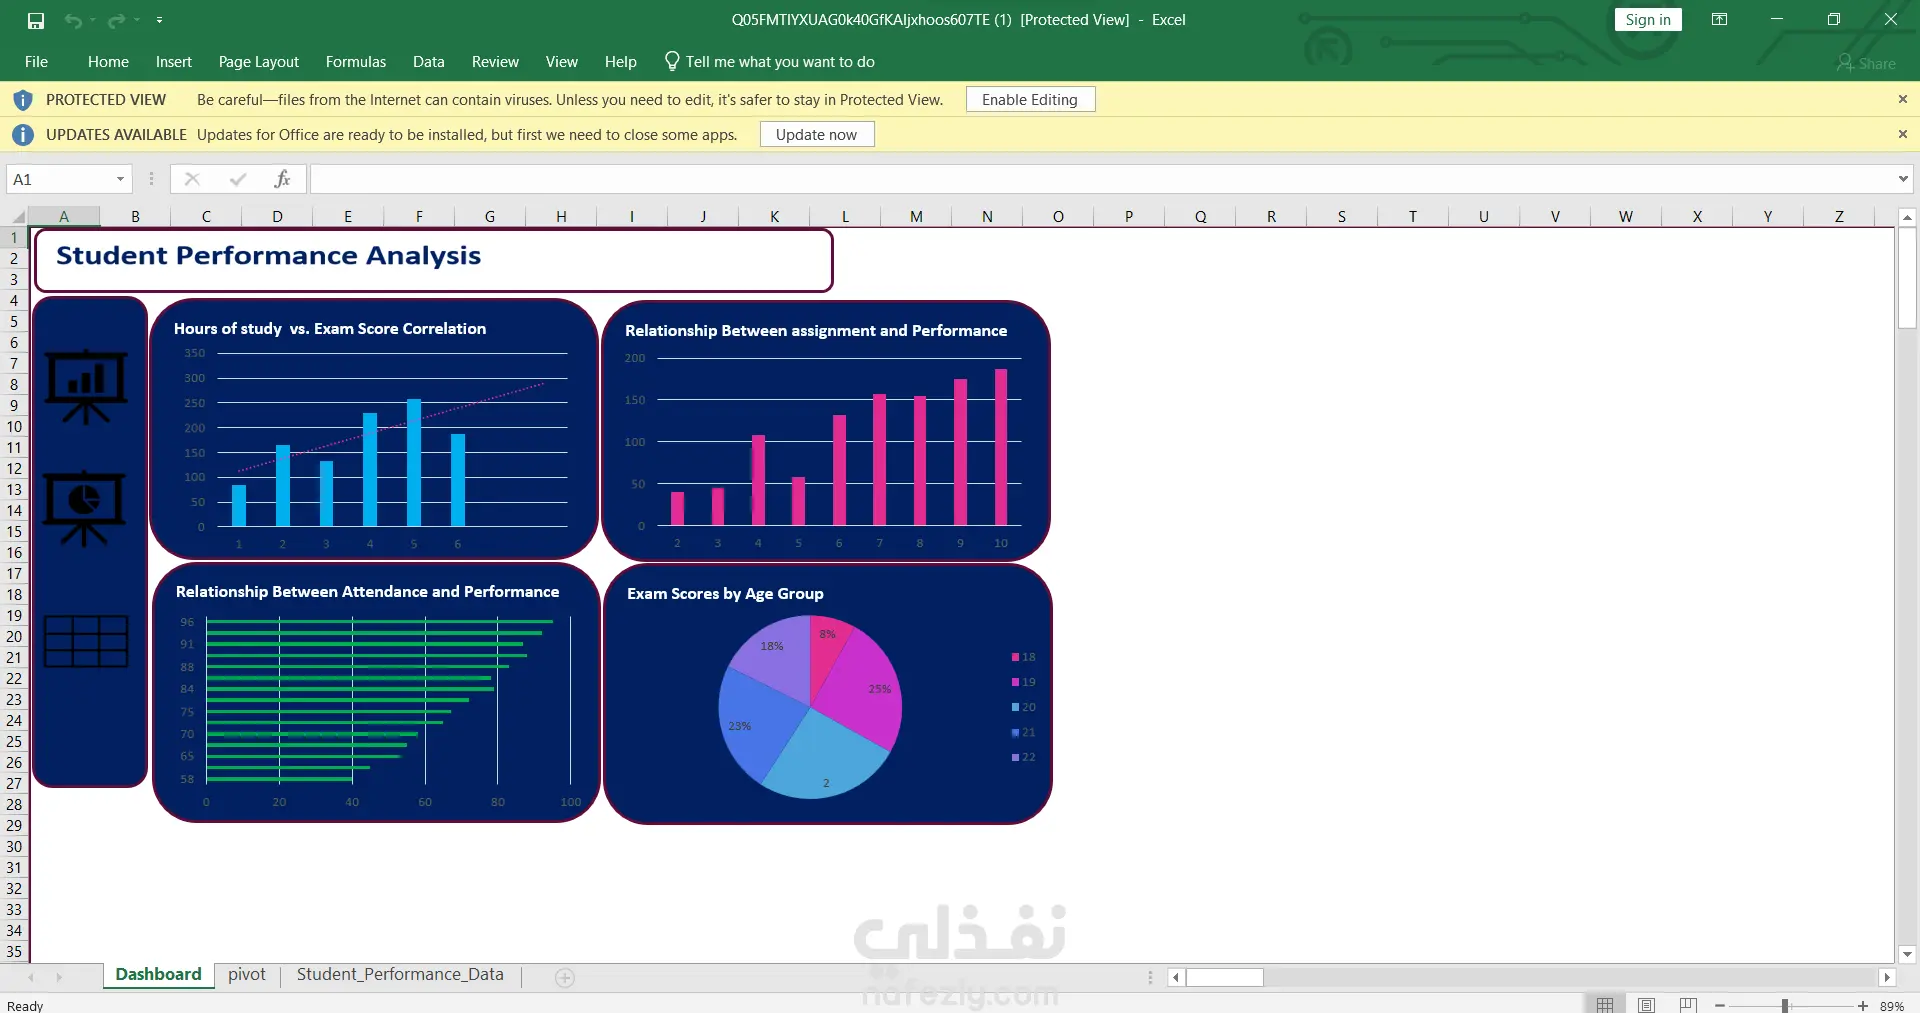The image size is (1920, 1013).
Task: Click the Update now button
Action: pyautogui.click(x=816, y=135)
